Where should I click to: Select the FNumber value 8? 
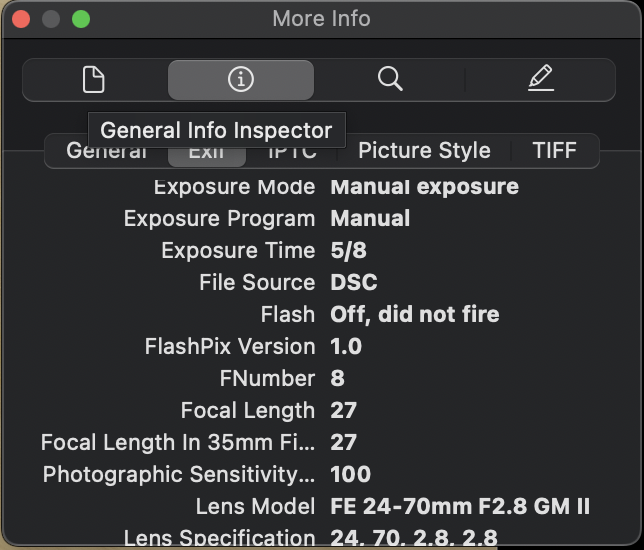click(337, 378)
